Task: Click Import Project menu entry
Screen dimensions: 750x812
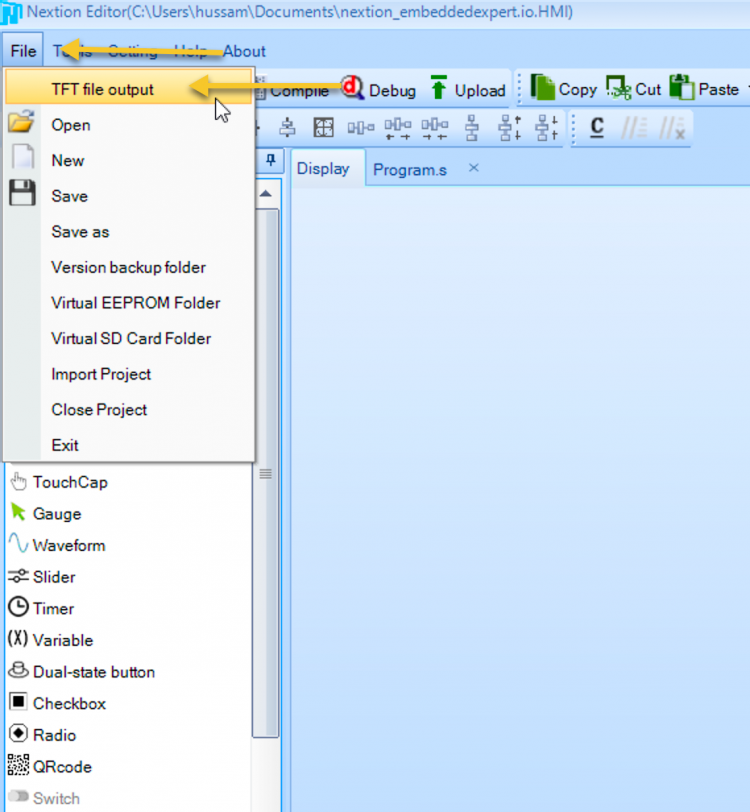Action: tap(101, 374)
